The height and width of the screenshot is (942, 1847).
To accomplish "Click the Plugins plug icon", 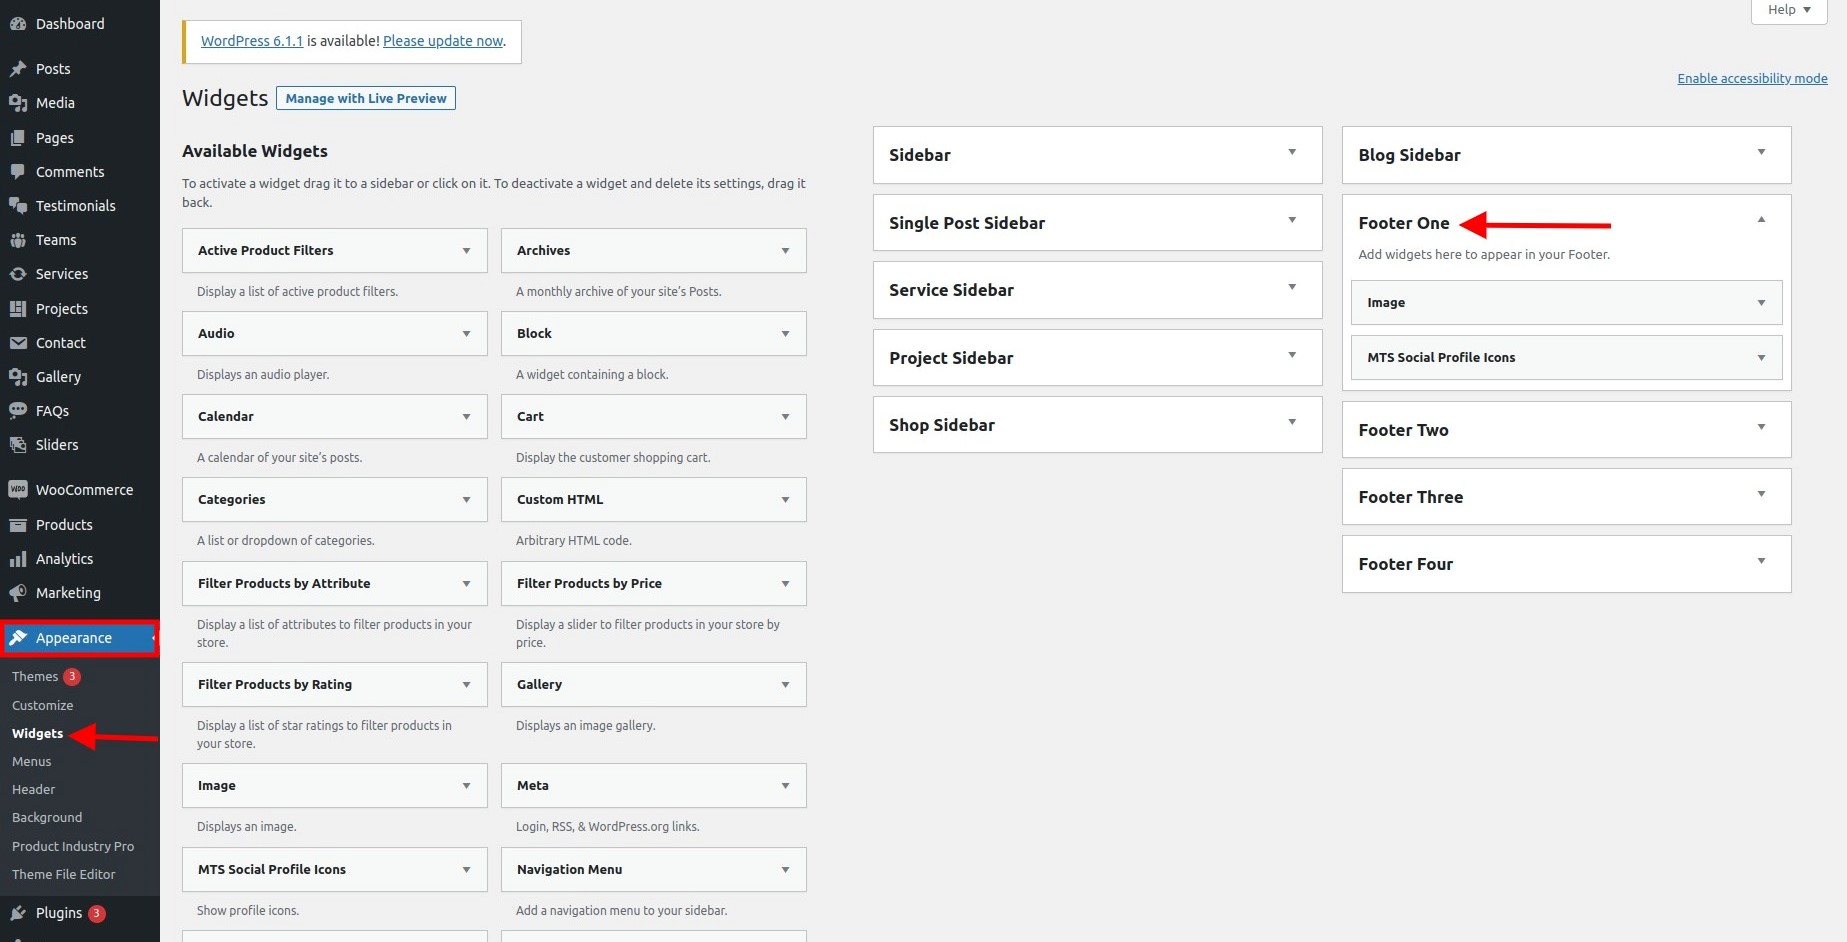I will coord(18,913).
